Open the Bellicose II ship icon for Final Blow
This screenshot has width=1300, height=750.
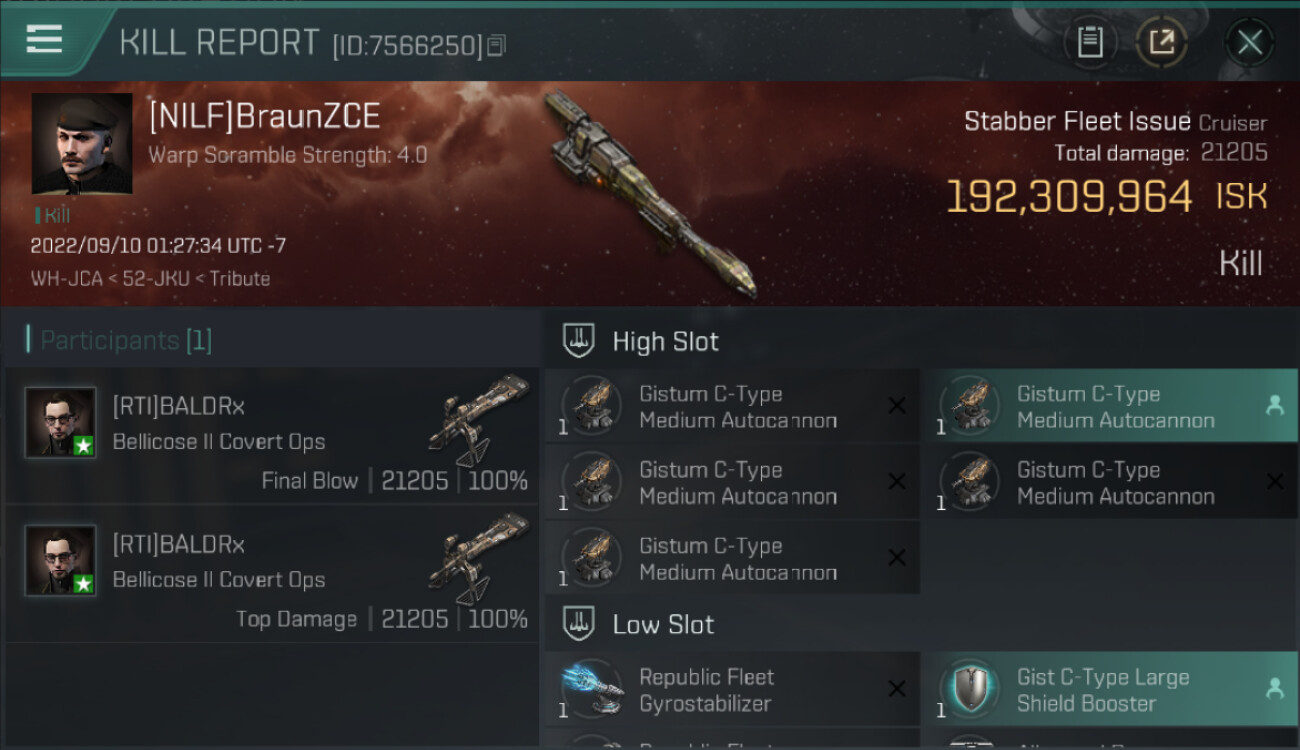pos(478,420)
